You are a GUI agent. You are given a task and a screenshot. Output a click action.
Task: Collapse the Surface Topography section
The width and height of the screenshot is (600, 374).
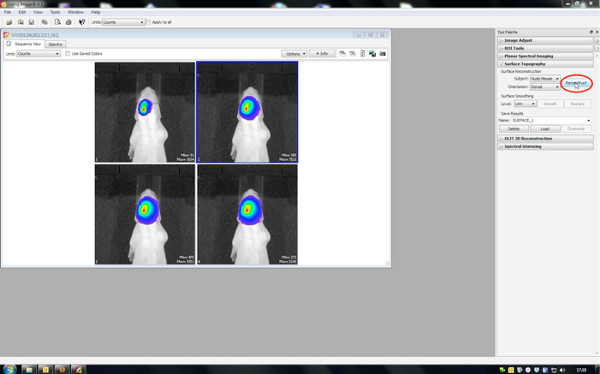(x=545, y=64)
